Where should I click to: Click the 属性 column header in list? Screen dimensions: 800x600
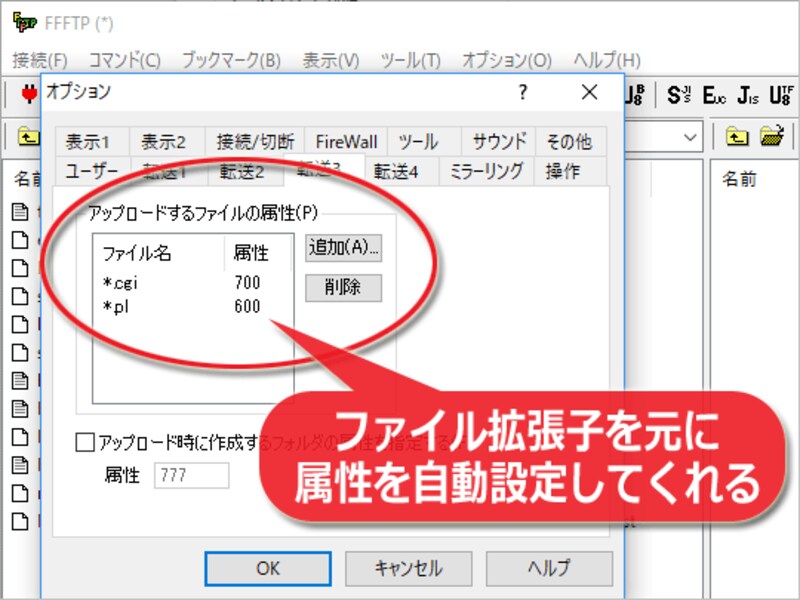[x=258, y=253]
